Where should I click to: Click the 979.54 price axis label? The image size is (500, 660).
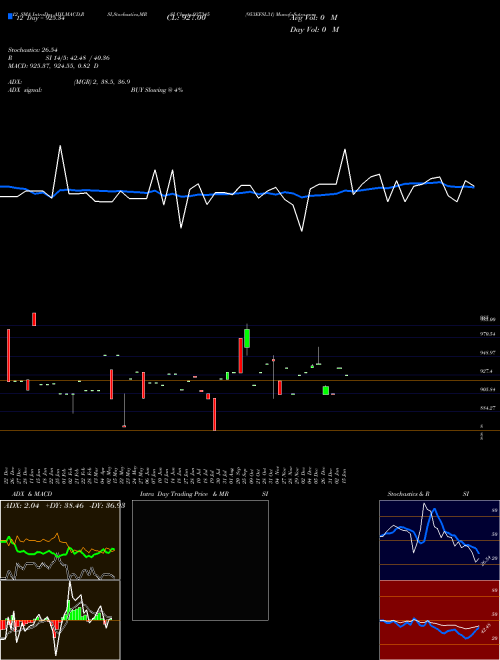(x=488, y=334)
